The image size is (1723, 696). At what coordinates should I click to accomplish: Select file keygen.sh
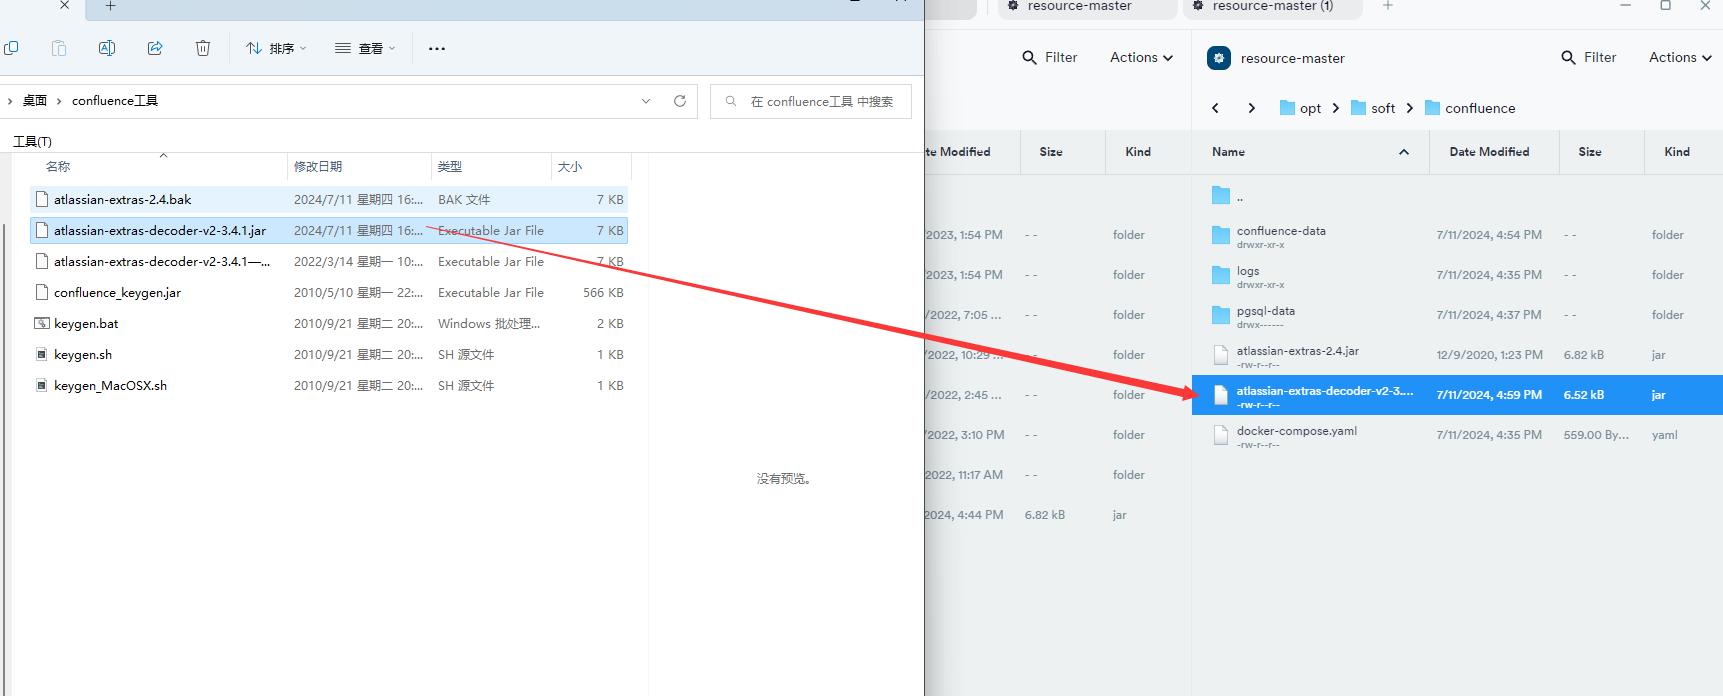pos(329,355)
